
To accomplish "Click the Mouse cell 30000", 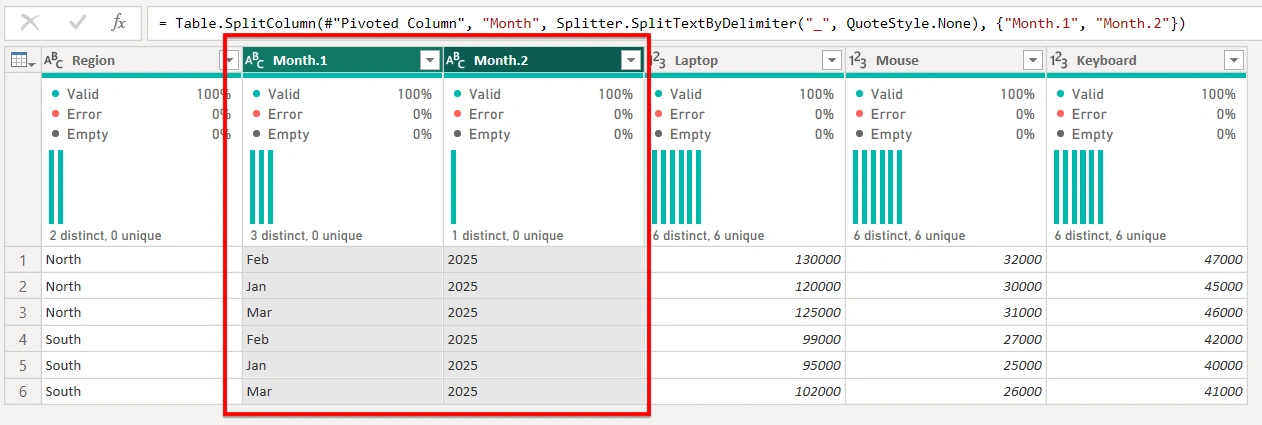I will coord(945,286).
